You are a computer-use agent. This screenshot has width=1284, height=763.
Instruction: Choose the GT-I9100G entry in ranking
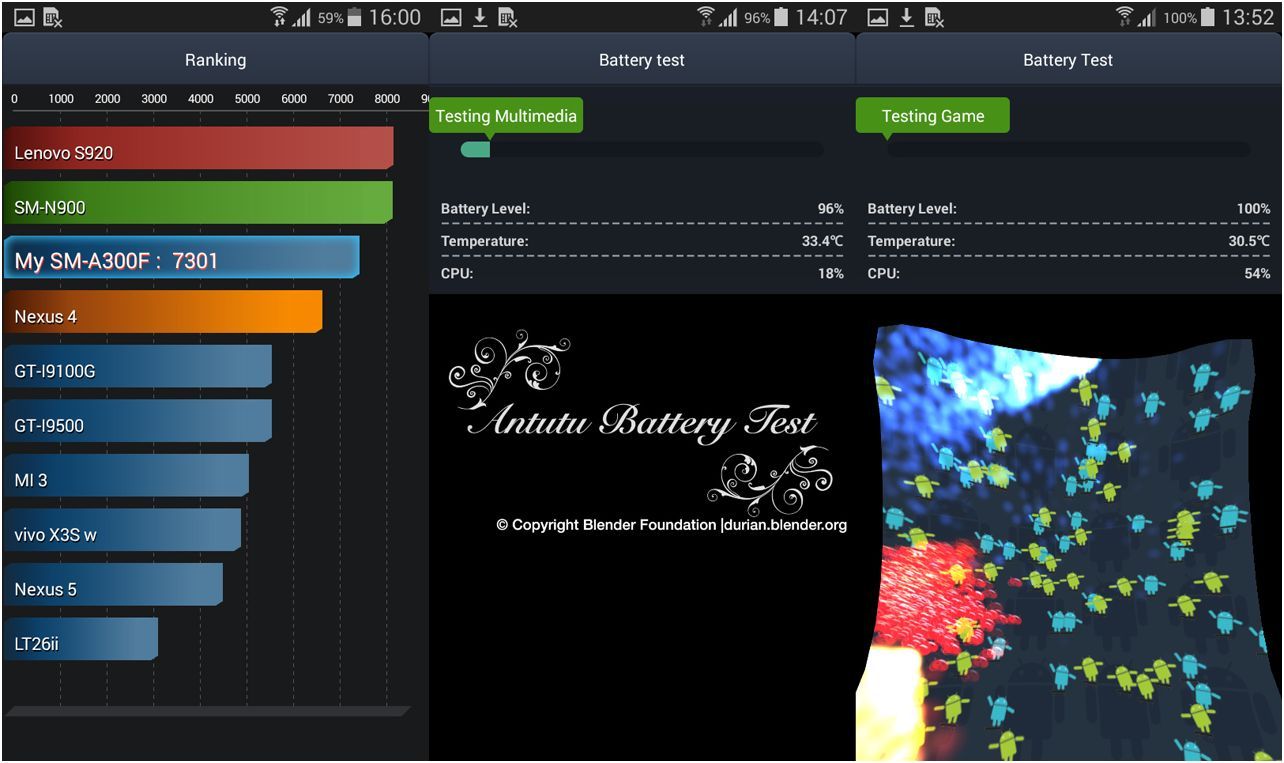point(137,367)
